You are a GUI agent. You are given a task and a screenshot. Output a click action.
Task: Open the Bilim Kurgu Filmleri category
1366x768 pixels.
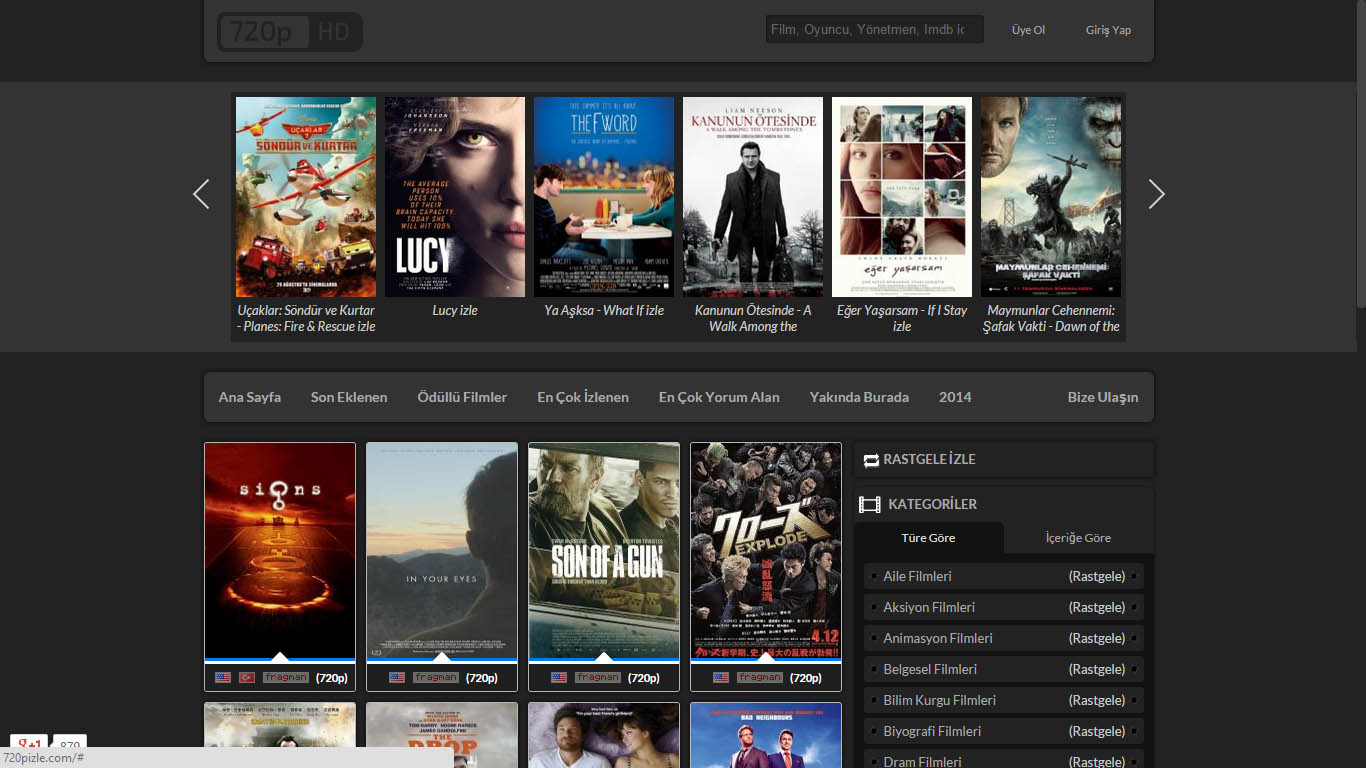pyautogui.click(x=939, y=700)
